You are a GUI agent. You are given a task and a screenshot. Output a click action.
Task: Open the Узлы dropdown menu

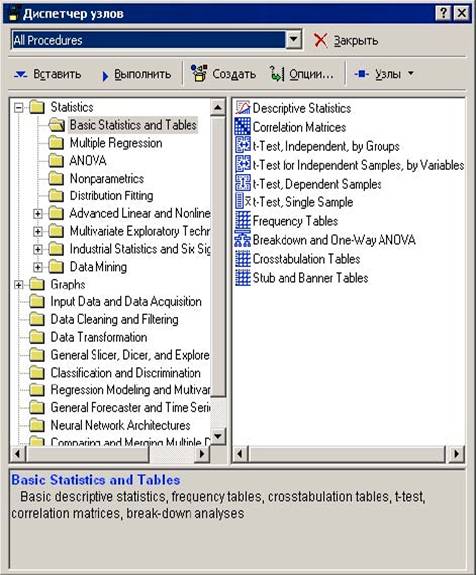click(384, 74)
